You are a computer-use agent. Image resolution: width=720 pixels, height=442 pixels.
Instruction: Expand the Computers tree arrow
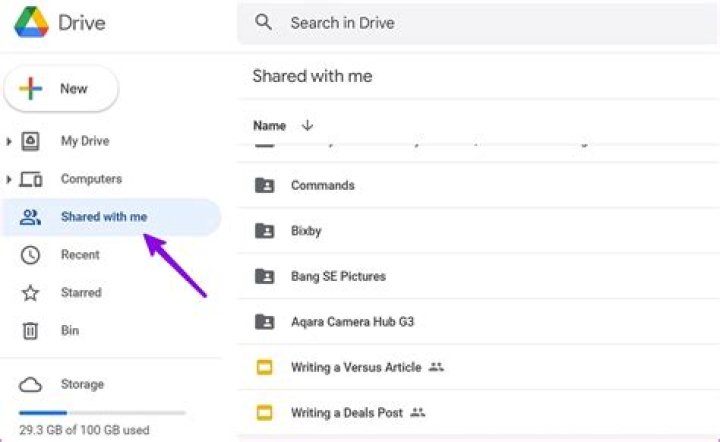[x=9, y=180]
